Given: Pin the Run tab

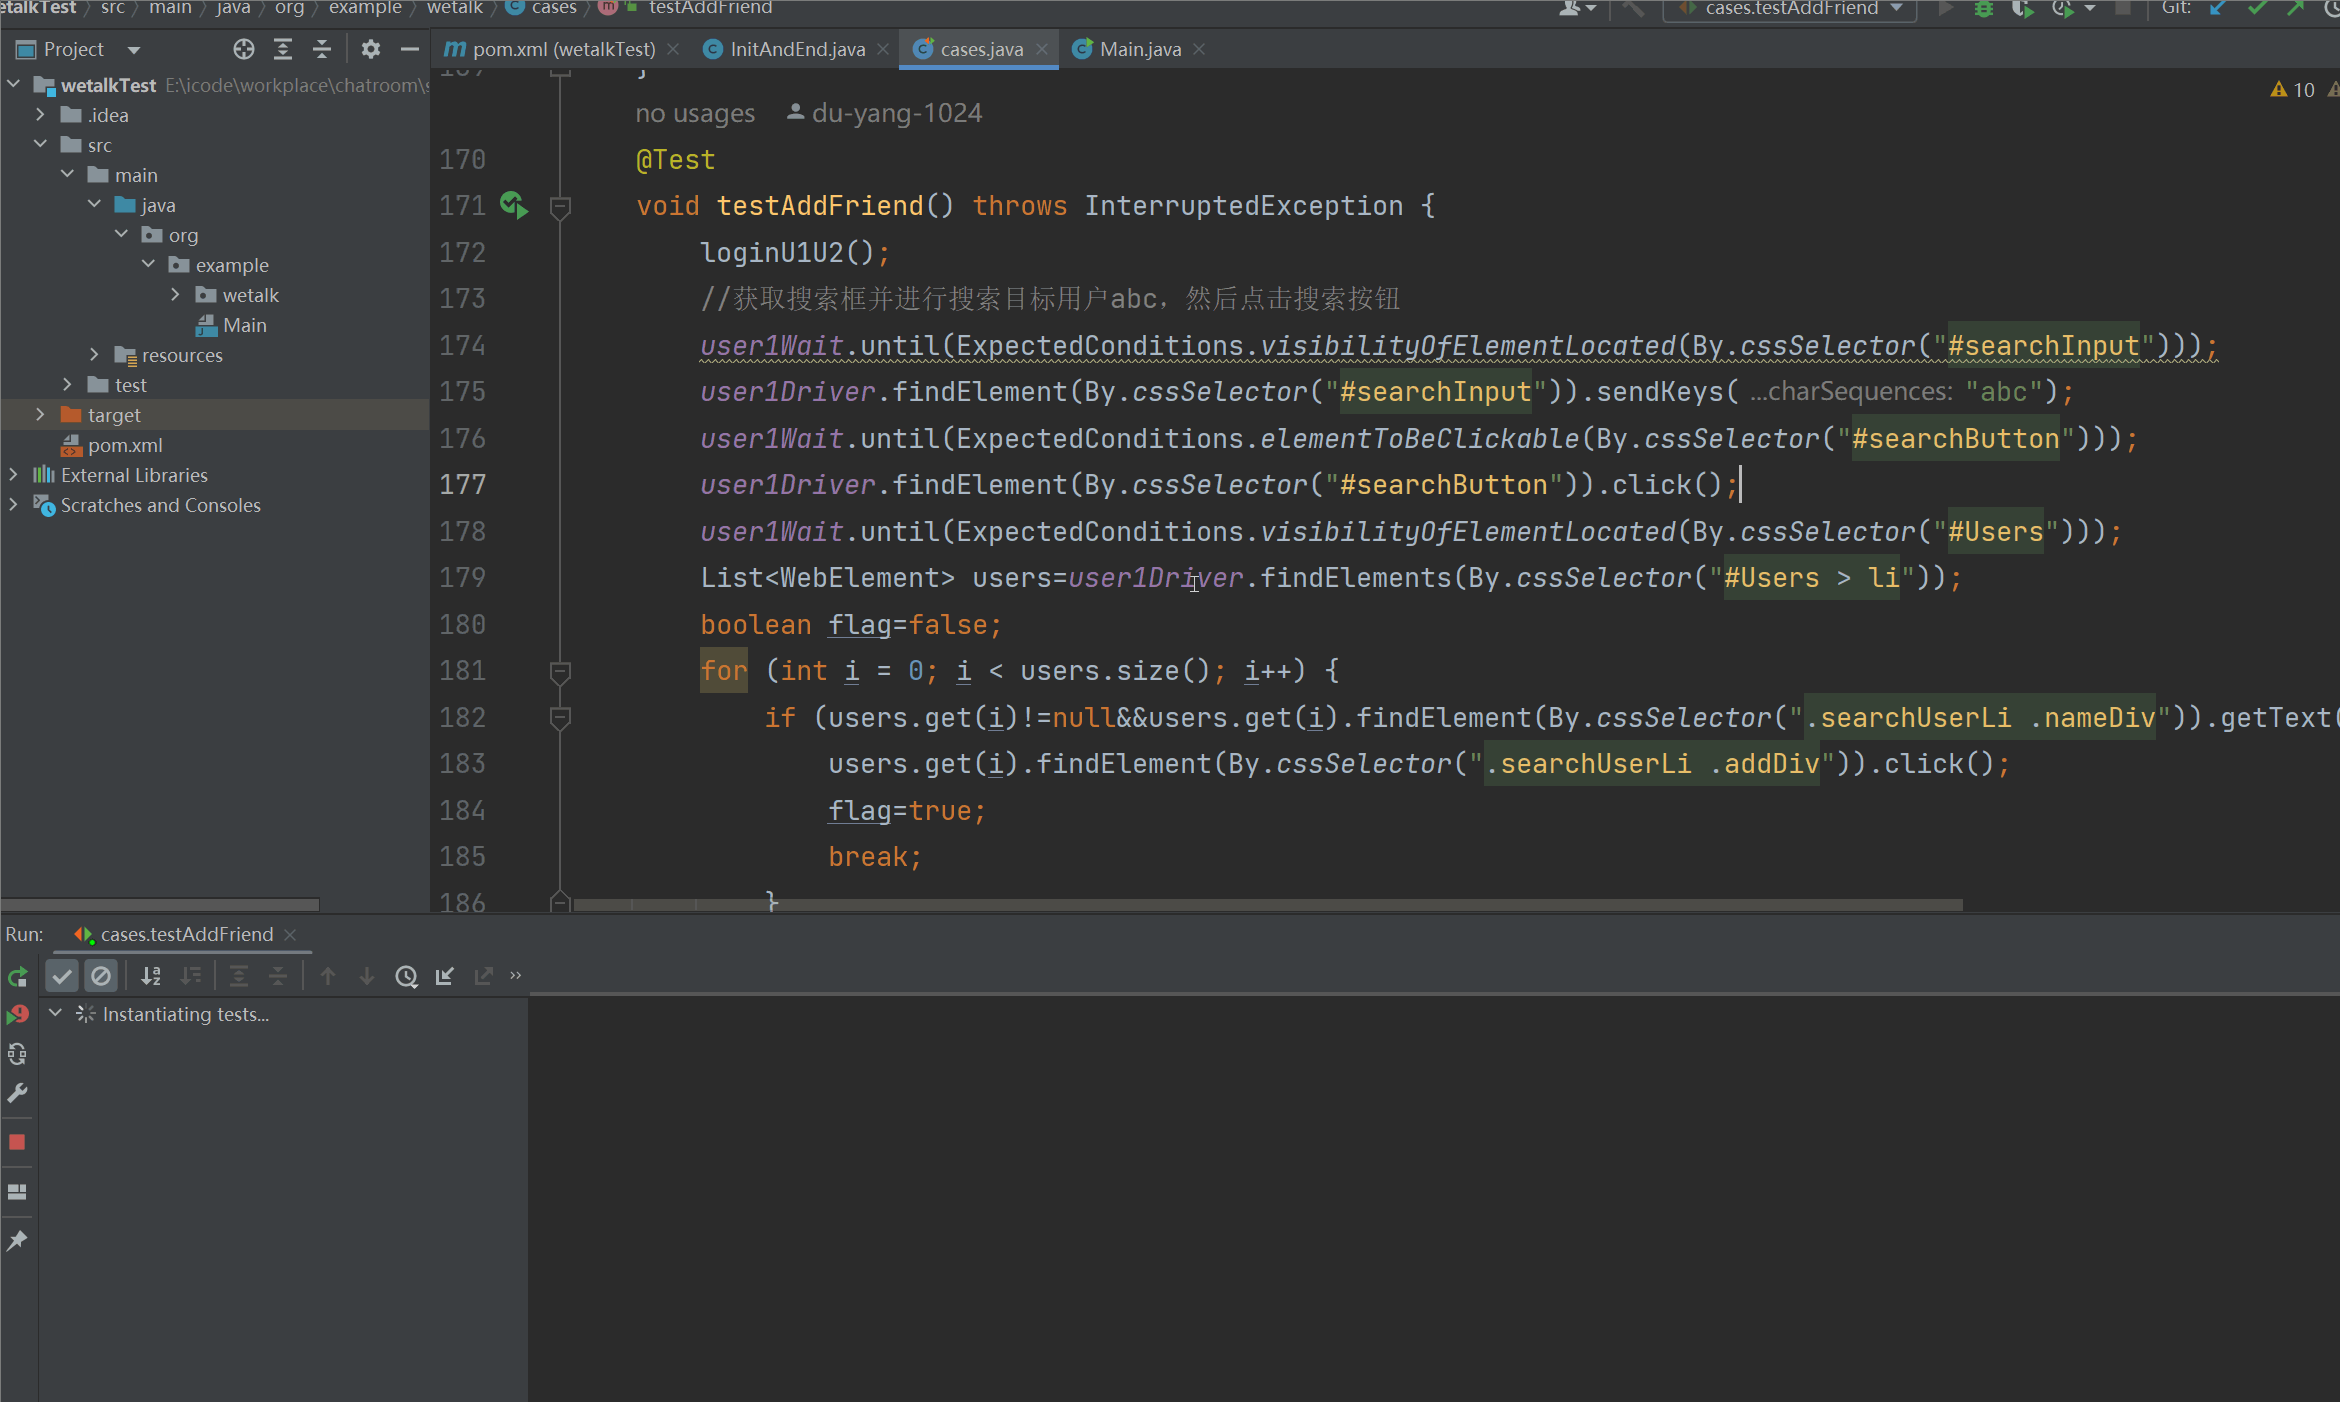Looking at the screenshot, I should (17, 1241).
